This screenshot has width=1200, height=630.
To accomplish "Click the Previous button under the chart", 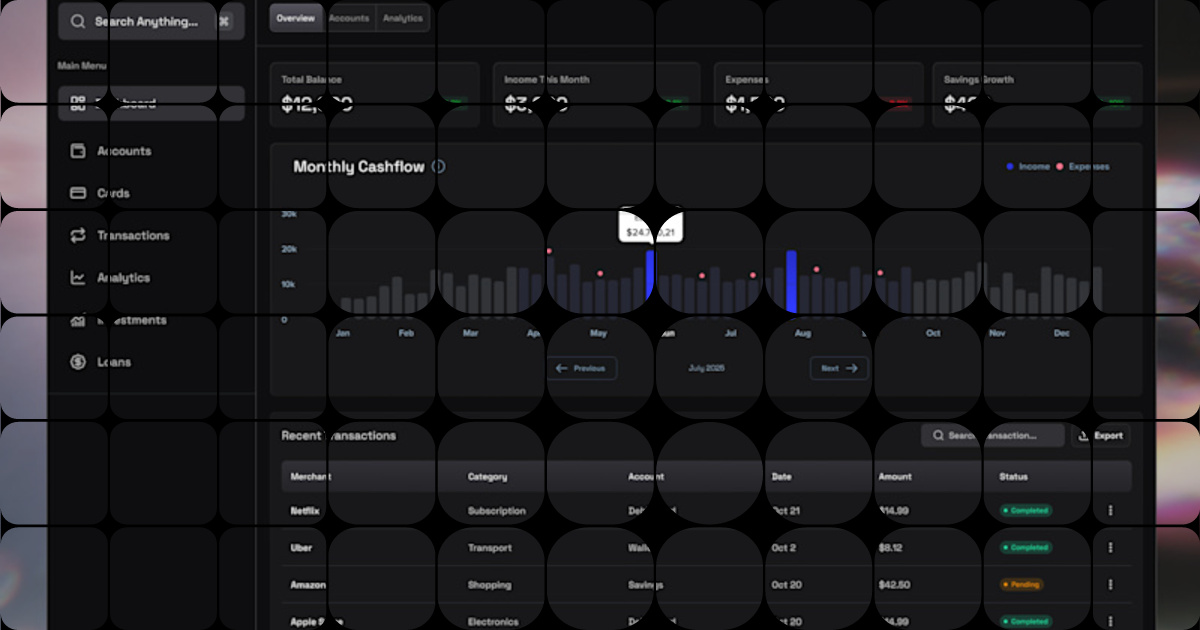I will click(581, 368).
